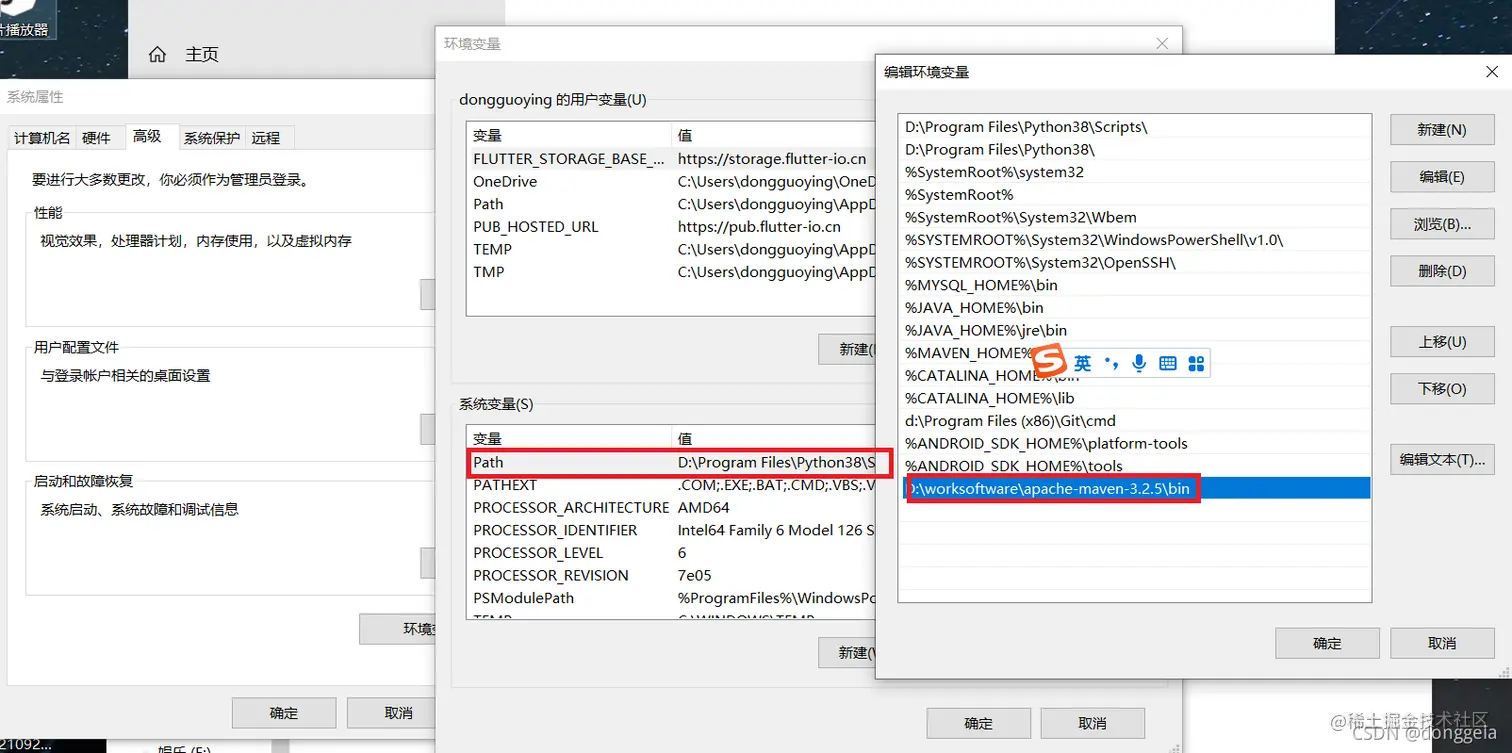1512x753 pixels.
Task: Select the PUB_HOSTED_URL user variable
Action: point(671,227)
